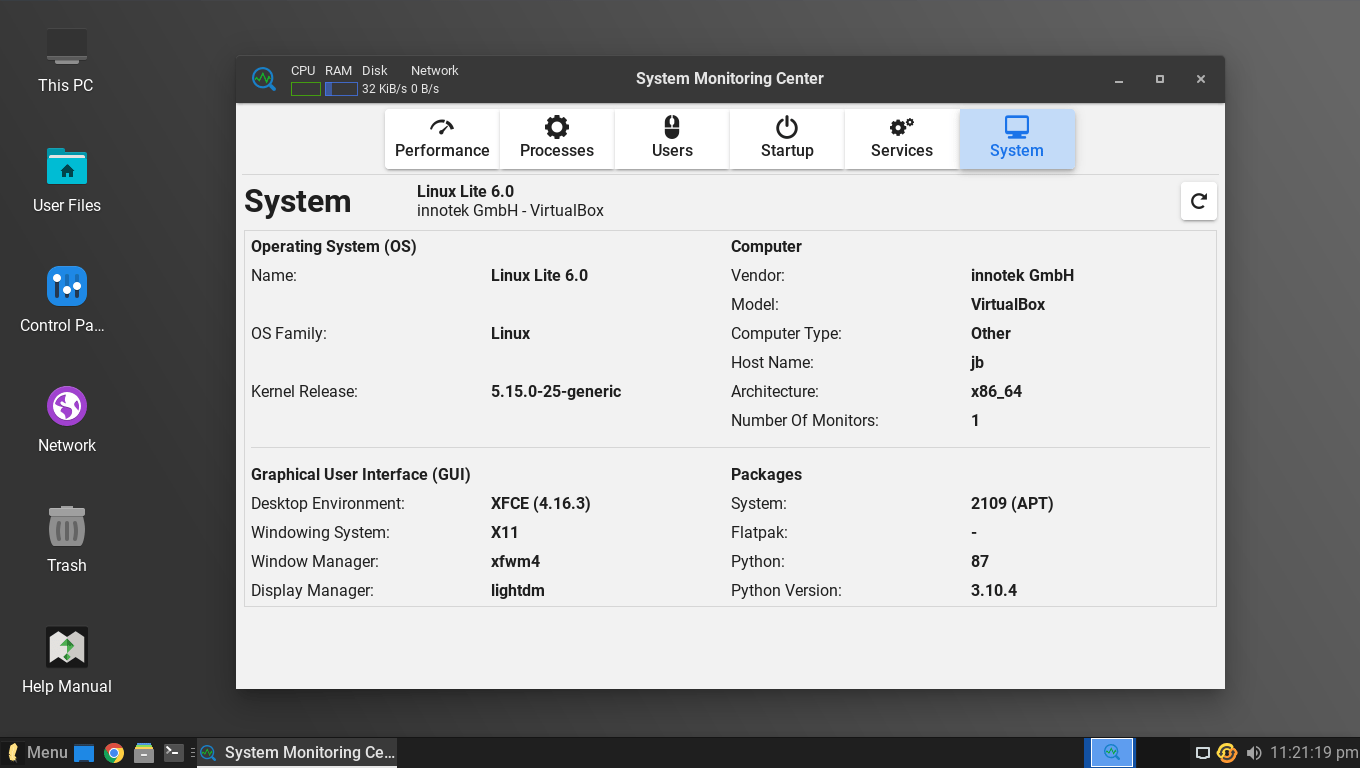Screen dimensions: 1360x768
Task: Open the Help Manual desktop icon
Action: [67, 661]
